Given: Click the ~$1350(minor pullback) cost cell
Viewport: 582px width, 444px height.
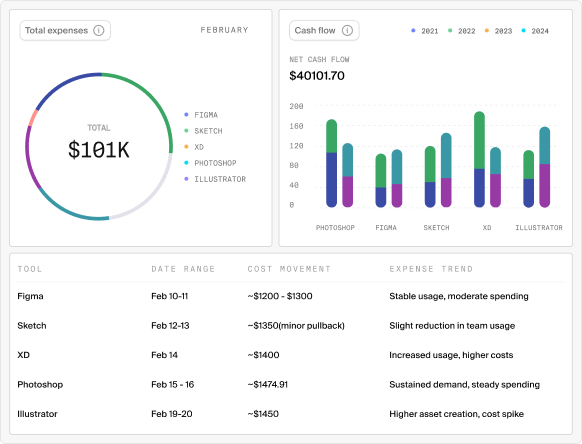Looking at the screenshot, I should [x=296, y=326].
